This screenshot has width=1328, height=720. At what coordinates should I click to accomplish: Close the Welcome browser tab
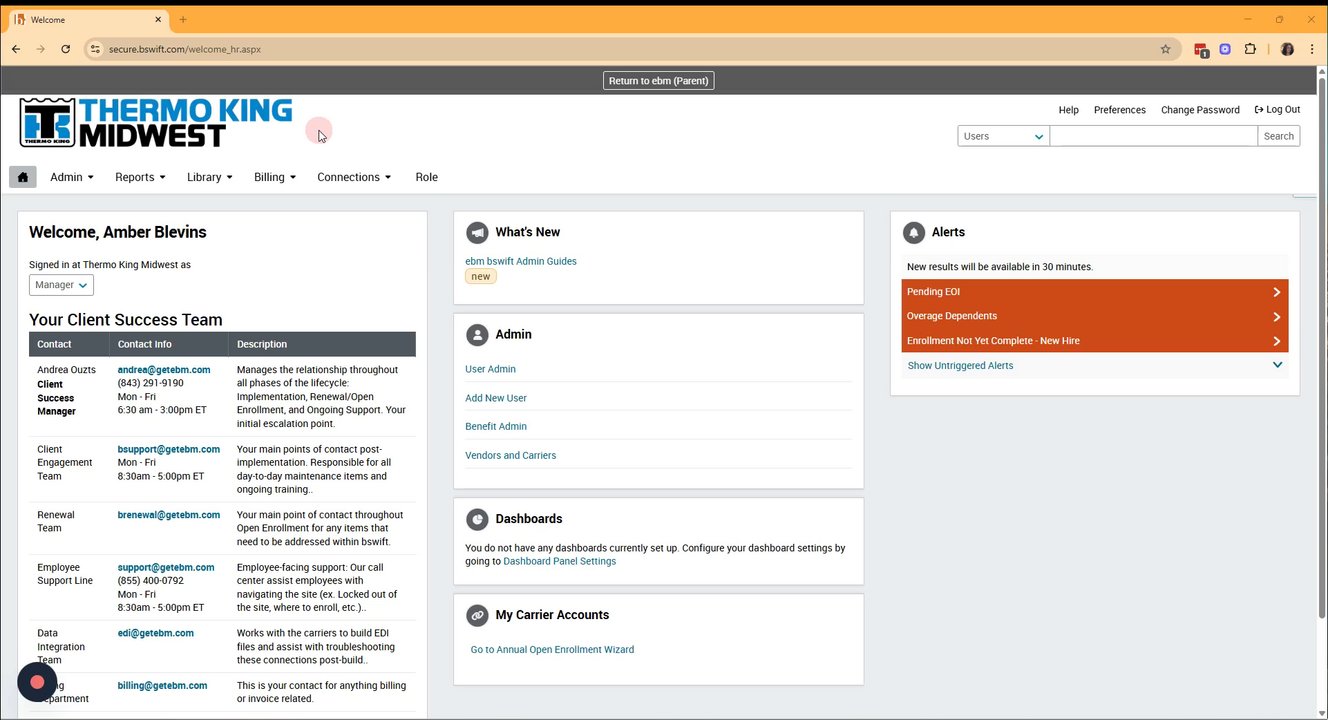pyautogui.click(x=158, y=20)
